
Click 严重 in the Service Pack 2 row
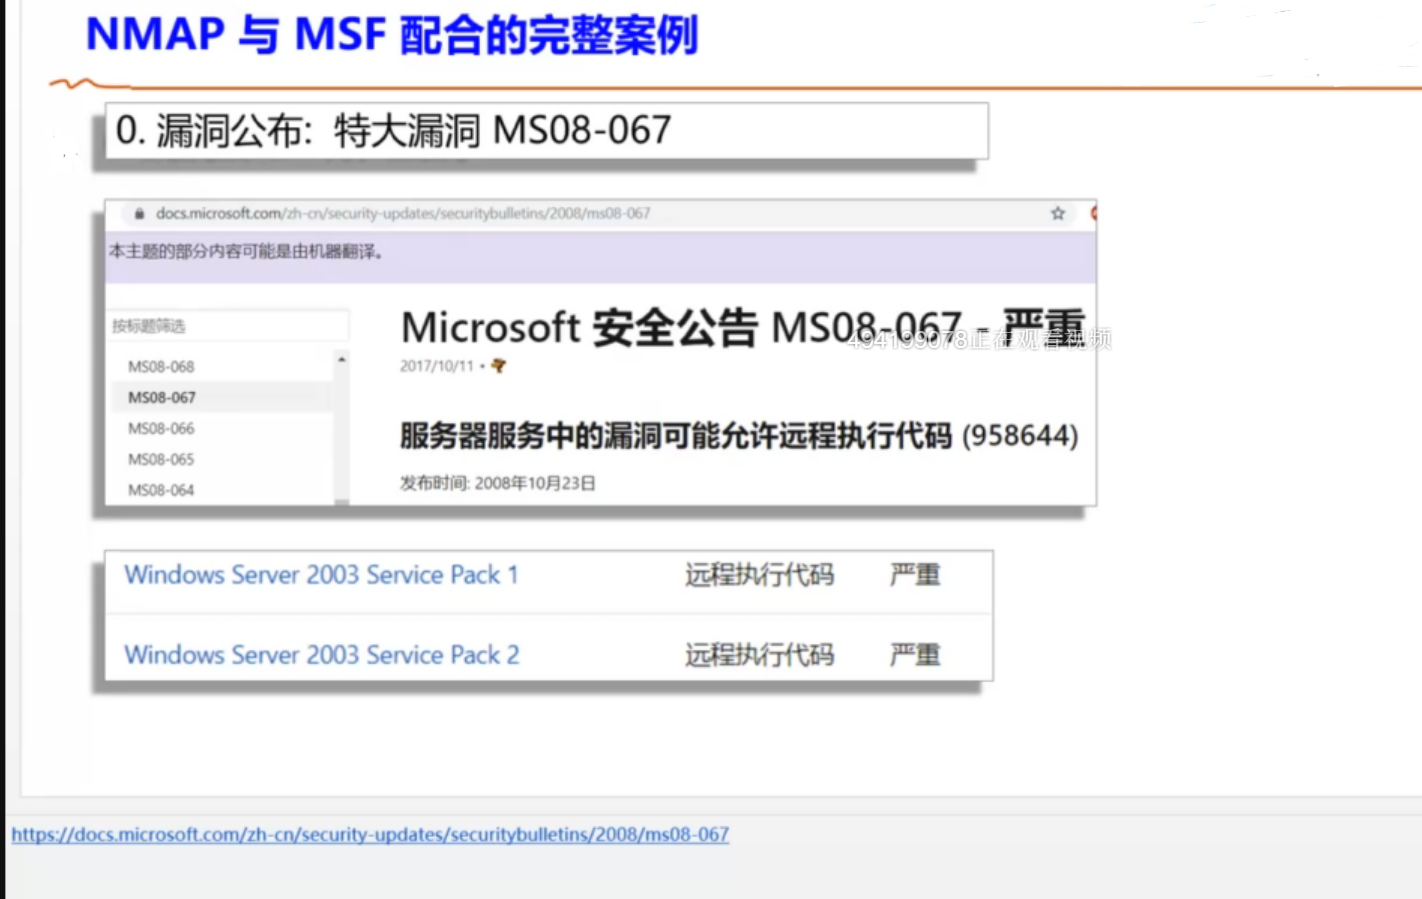(915, 655)
